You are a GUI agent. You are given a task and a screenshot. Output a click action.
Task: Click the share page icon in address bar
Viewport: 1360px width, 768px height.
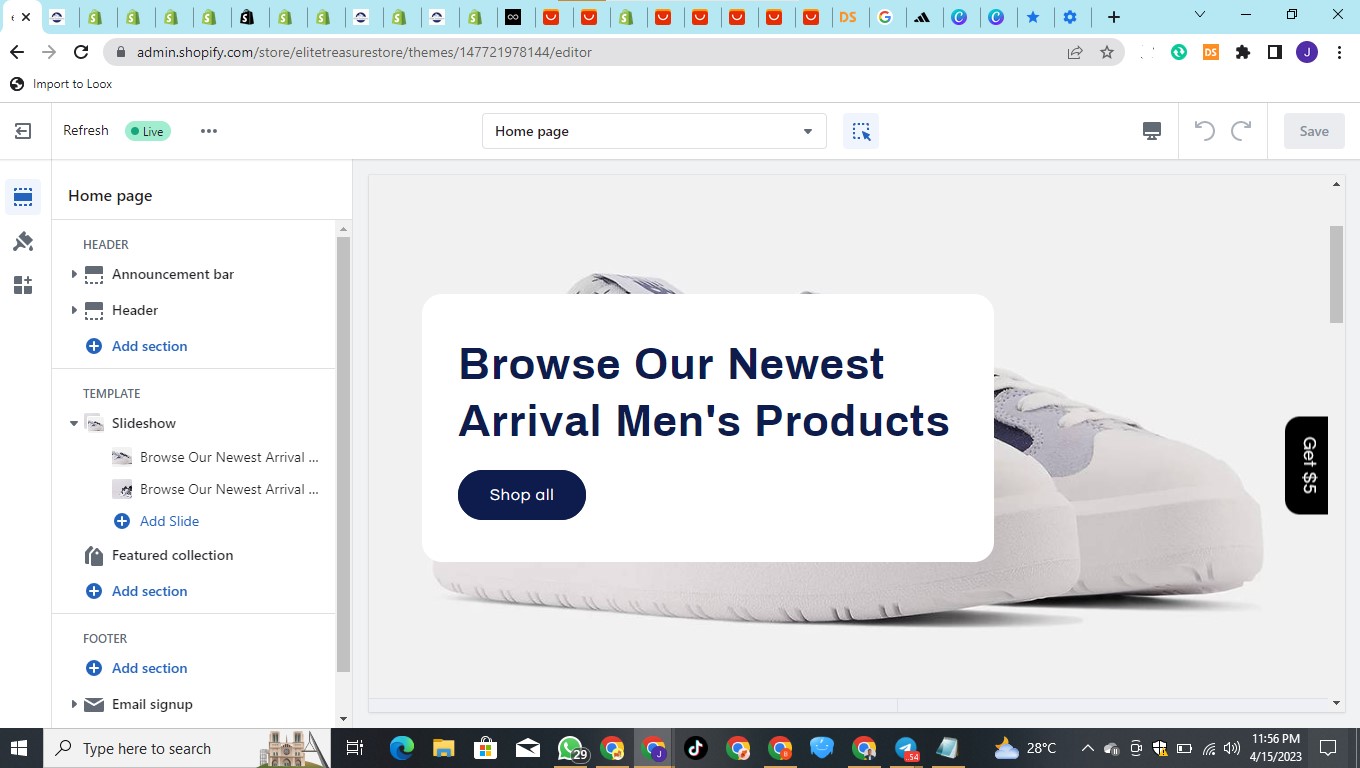[x=1075, y=52]
